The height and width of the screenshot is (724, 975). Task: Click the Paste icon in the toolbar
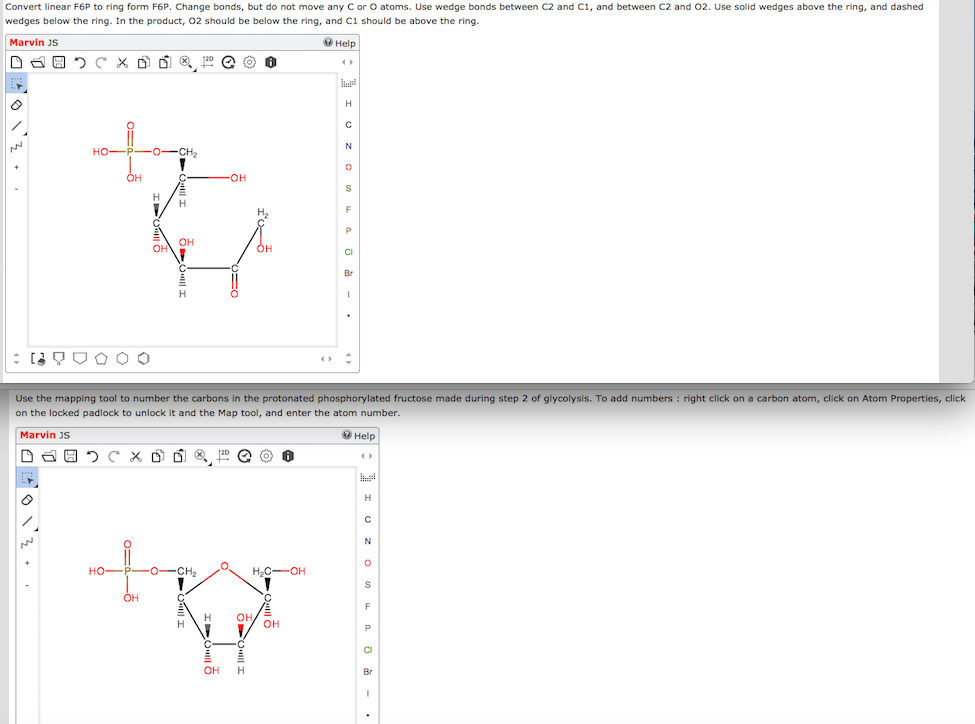coord(165,62)
